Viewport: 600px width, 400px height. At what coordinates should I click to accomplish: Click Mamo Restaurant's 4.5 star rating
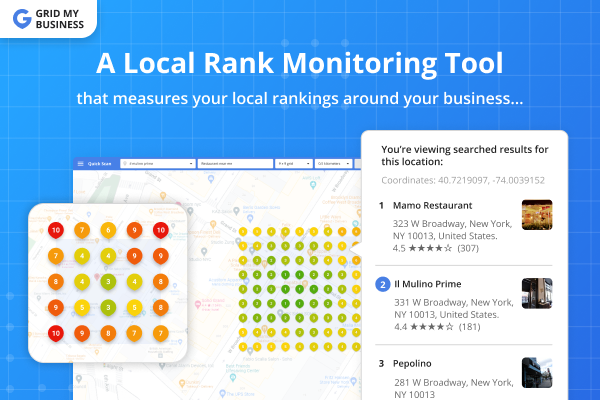[435, 248]
